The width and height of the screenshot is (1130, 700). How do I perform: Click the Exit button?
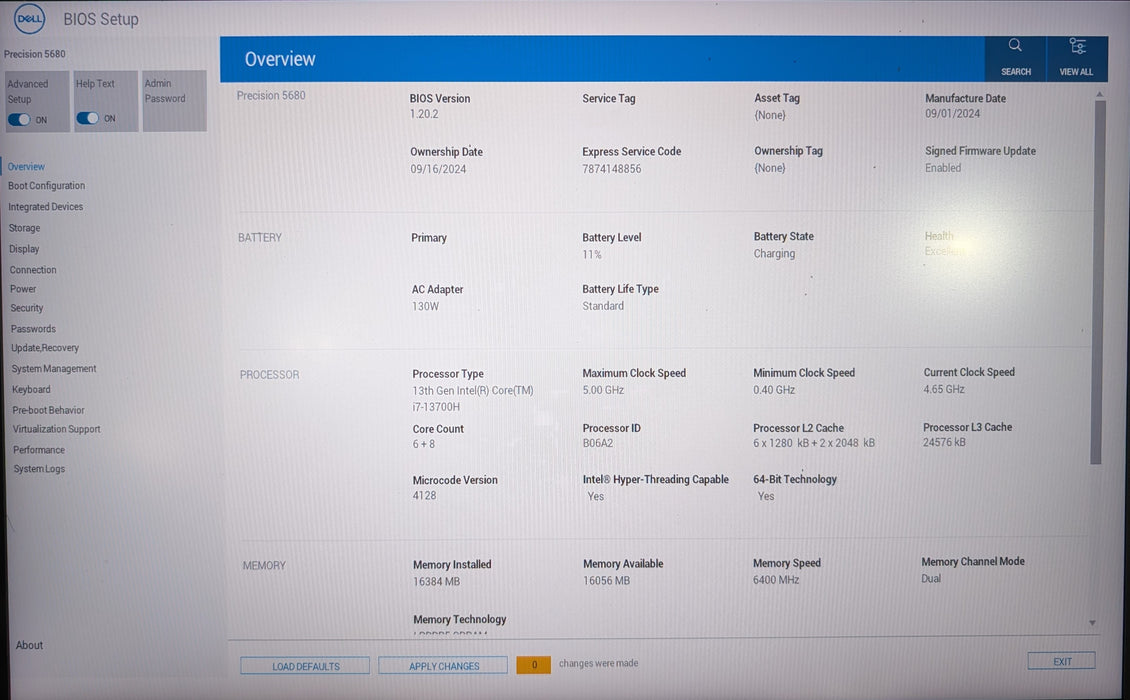[x=1062, y=661]
